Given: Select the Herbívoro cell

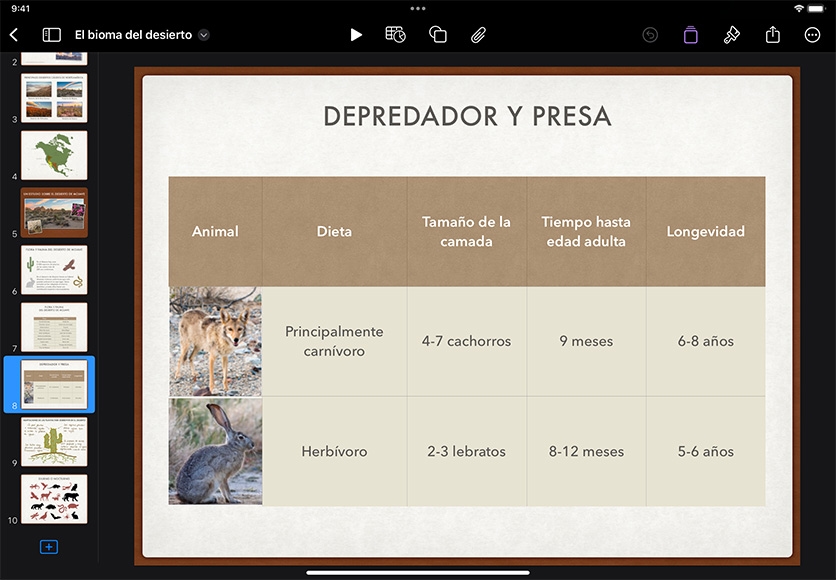Looking at the screenshot, I should 334,452.
